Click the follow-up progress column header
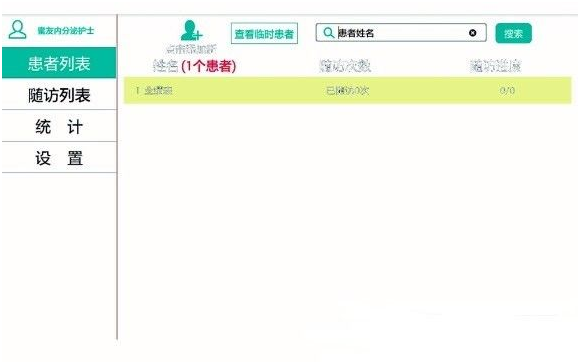 pos(495,66)
